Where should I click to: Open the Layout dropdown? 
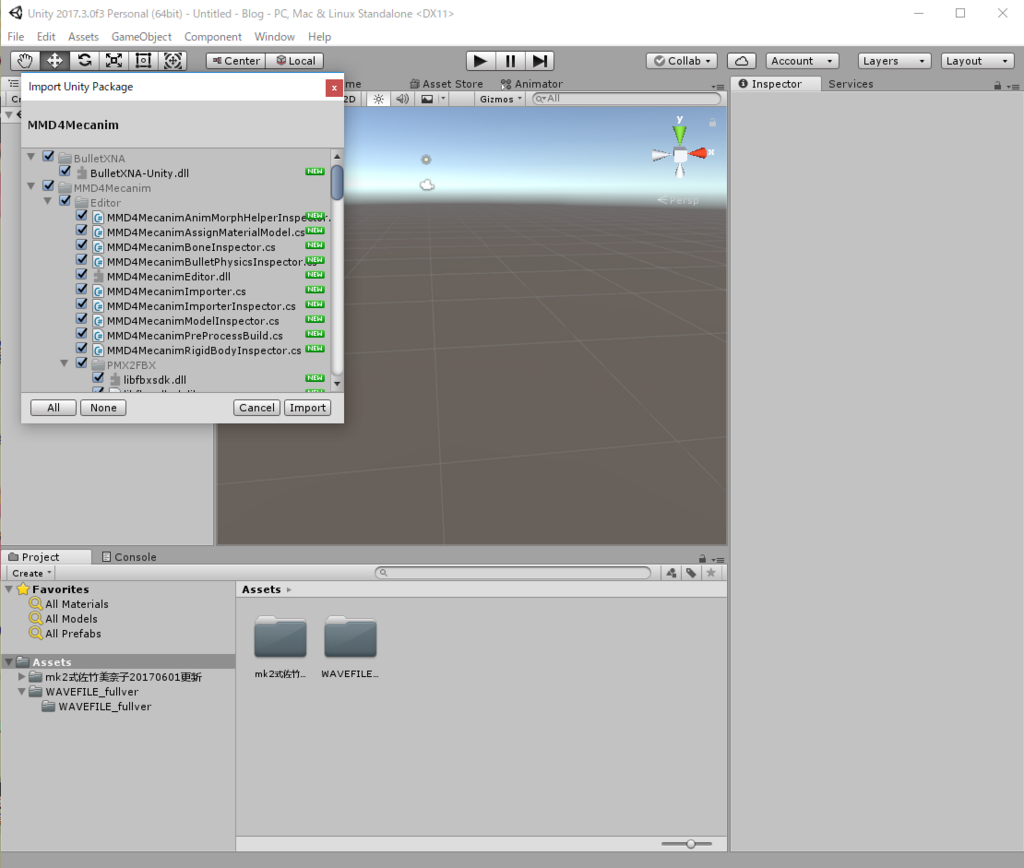pos(978,61)
